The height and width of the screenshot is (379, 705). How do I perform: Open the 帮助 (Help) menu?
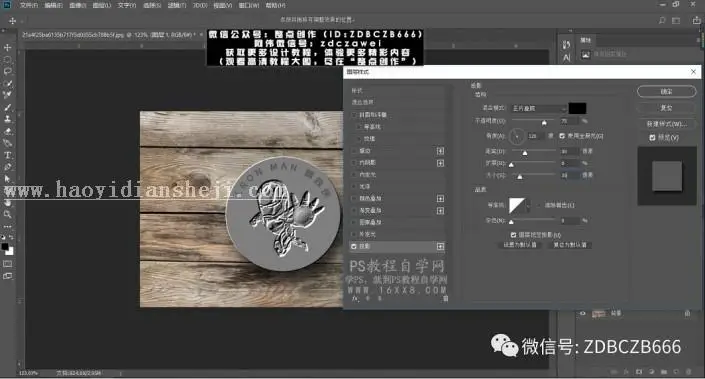click(x=276, y=5)
